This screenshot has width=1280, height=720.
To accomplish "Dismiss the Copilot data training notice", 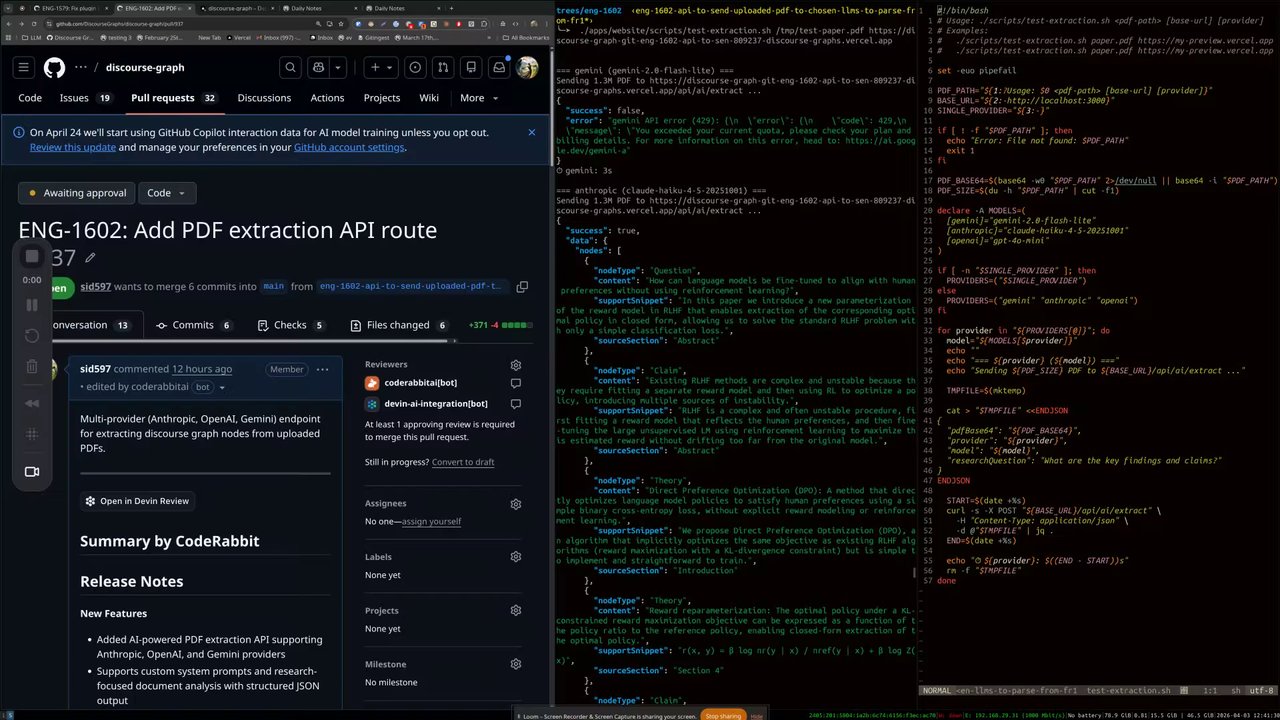I will click(x=532, y=132).
